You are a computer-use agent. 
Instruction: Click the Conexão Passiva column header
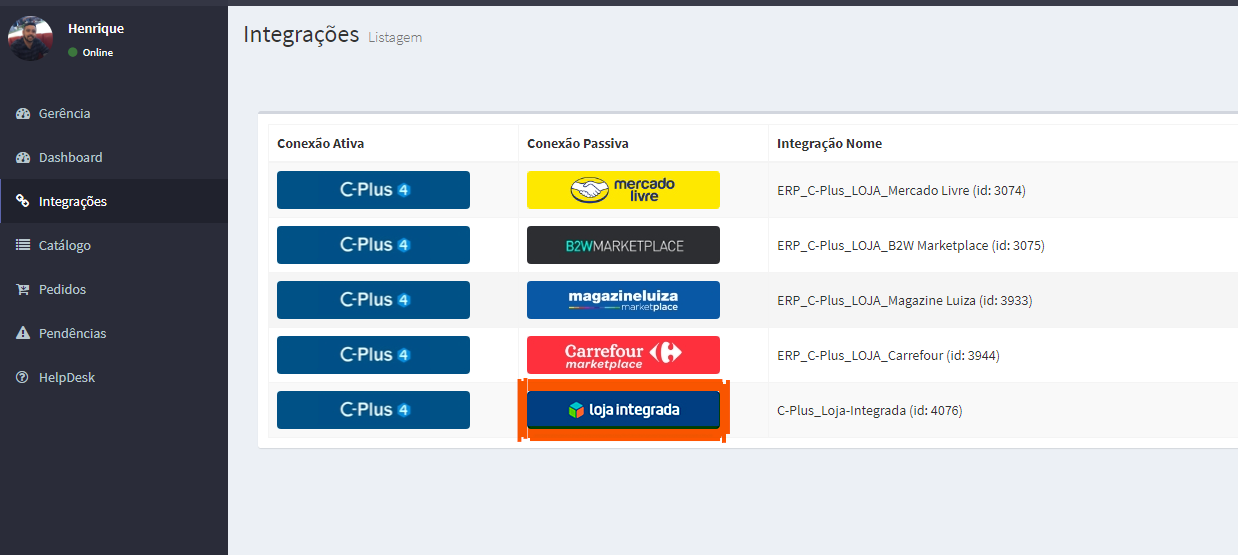(x=578, y=144)
